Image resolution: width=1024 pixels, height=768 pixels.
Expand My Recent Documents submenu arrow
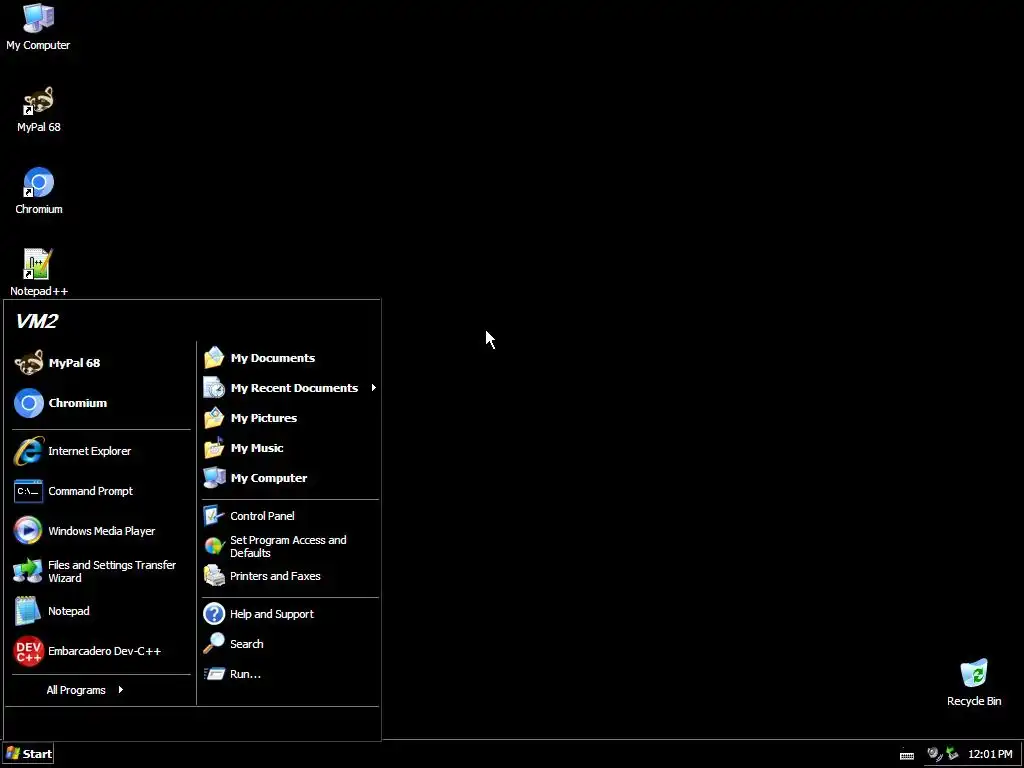pyautogui.click(x=374, y=388)
